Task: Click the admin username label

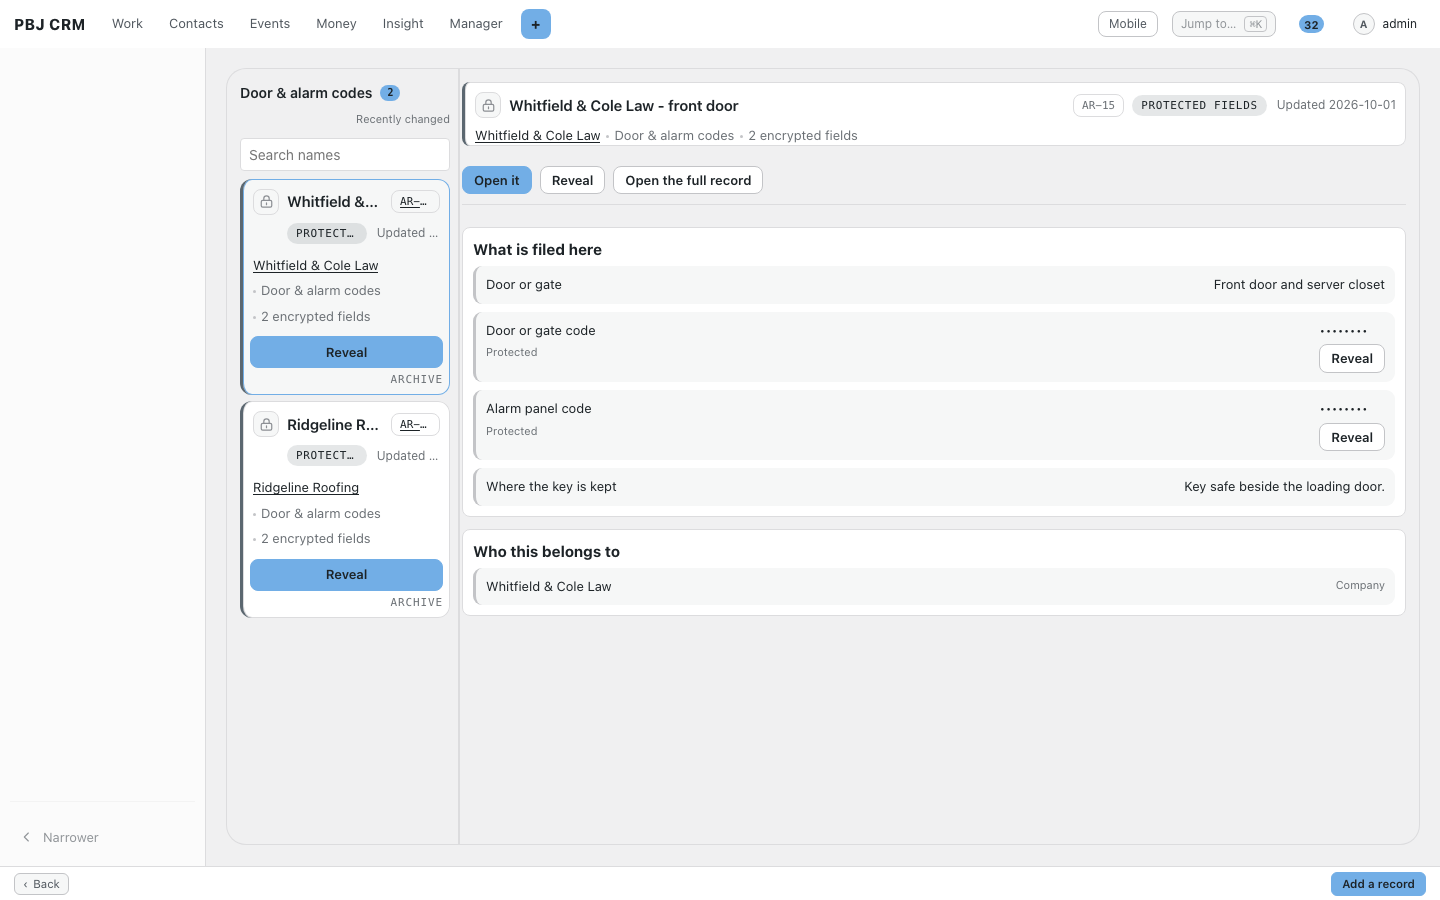Action: click(1399, 24)
